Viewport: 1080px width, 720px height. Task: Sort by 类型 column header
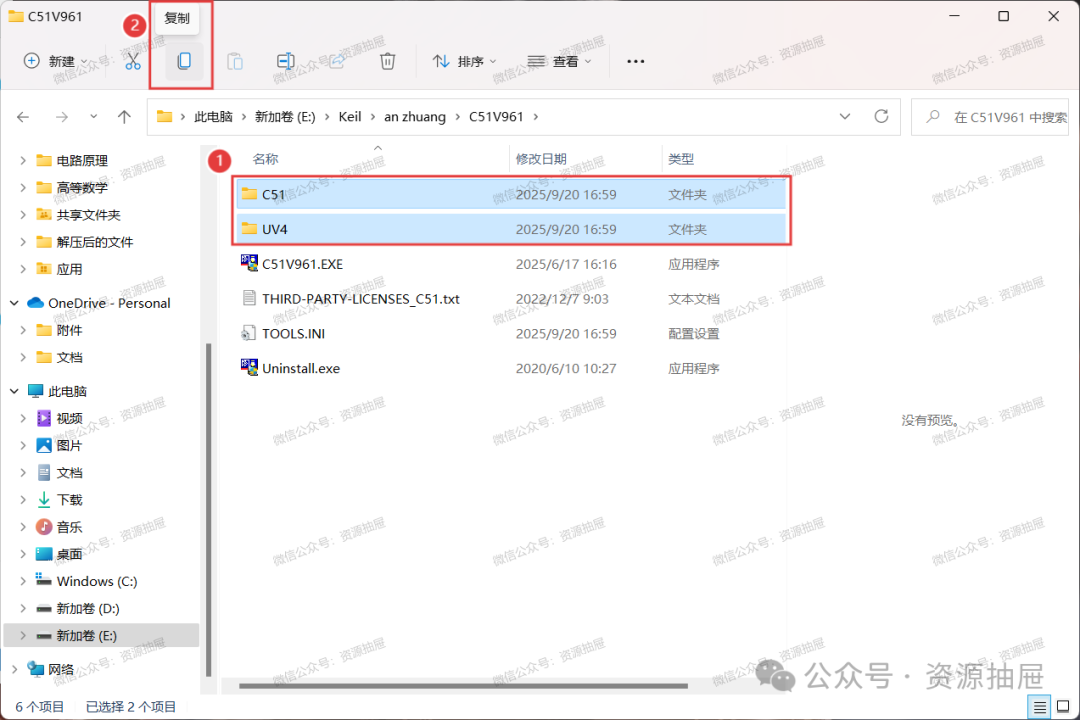coord(681,159)
